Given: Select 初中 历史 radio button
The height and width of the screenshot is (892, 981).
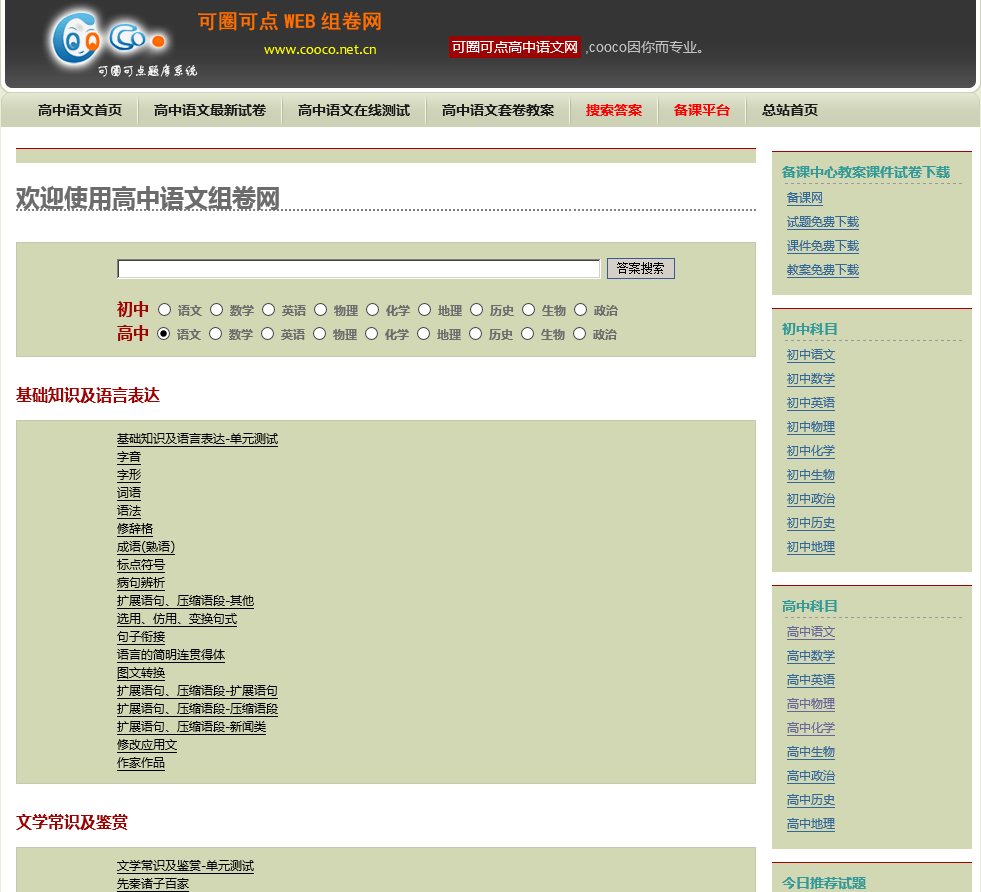Looking at the screenshot, I should click(476, 310).
